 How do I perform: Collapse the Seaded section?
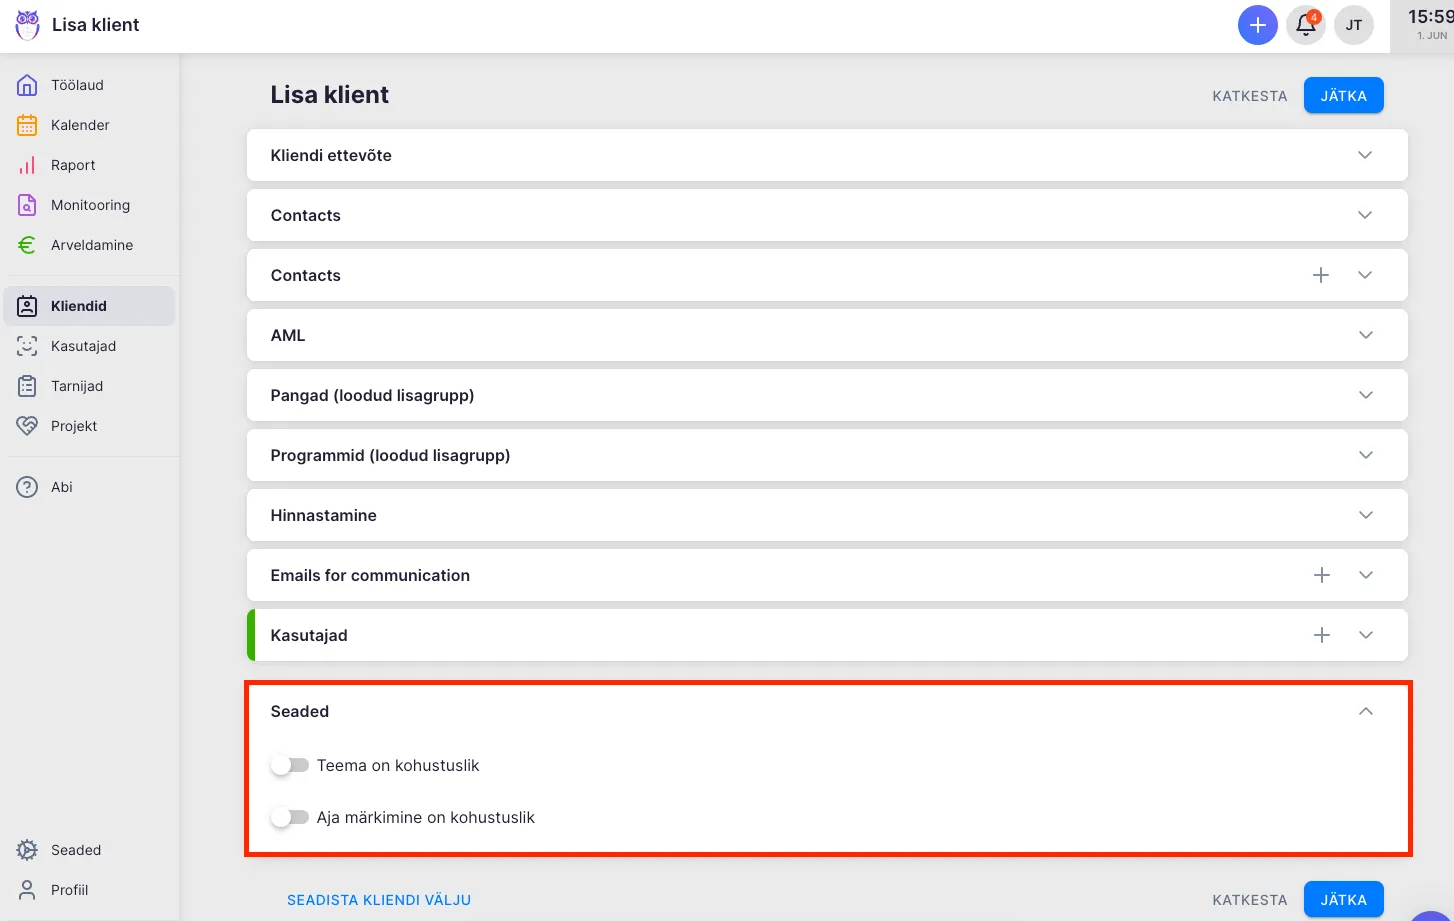(x=1365, y=711)
